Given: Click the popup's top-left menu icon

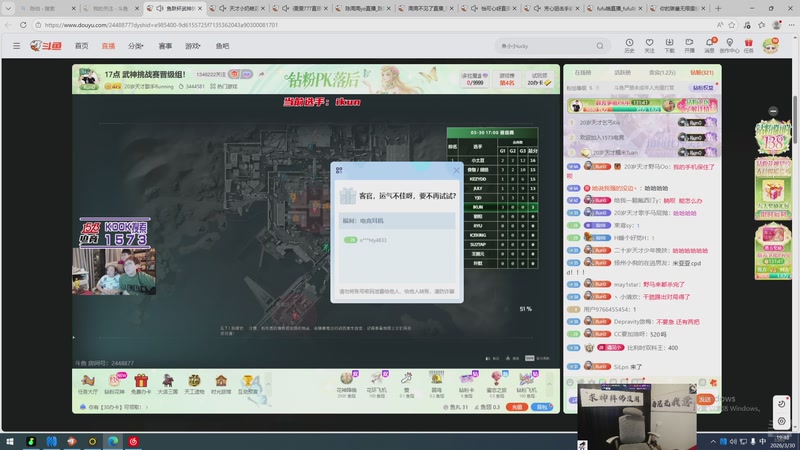Looking at the screenshot, I should tap(339, 170).
